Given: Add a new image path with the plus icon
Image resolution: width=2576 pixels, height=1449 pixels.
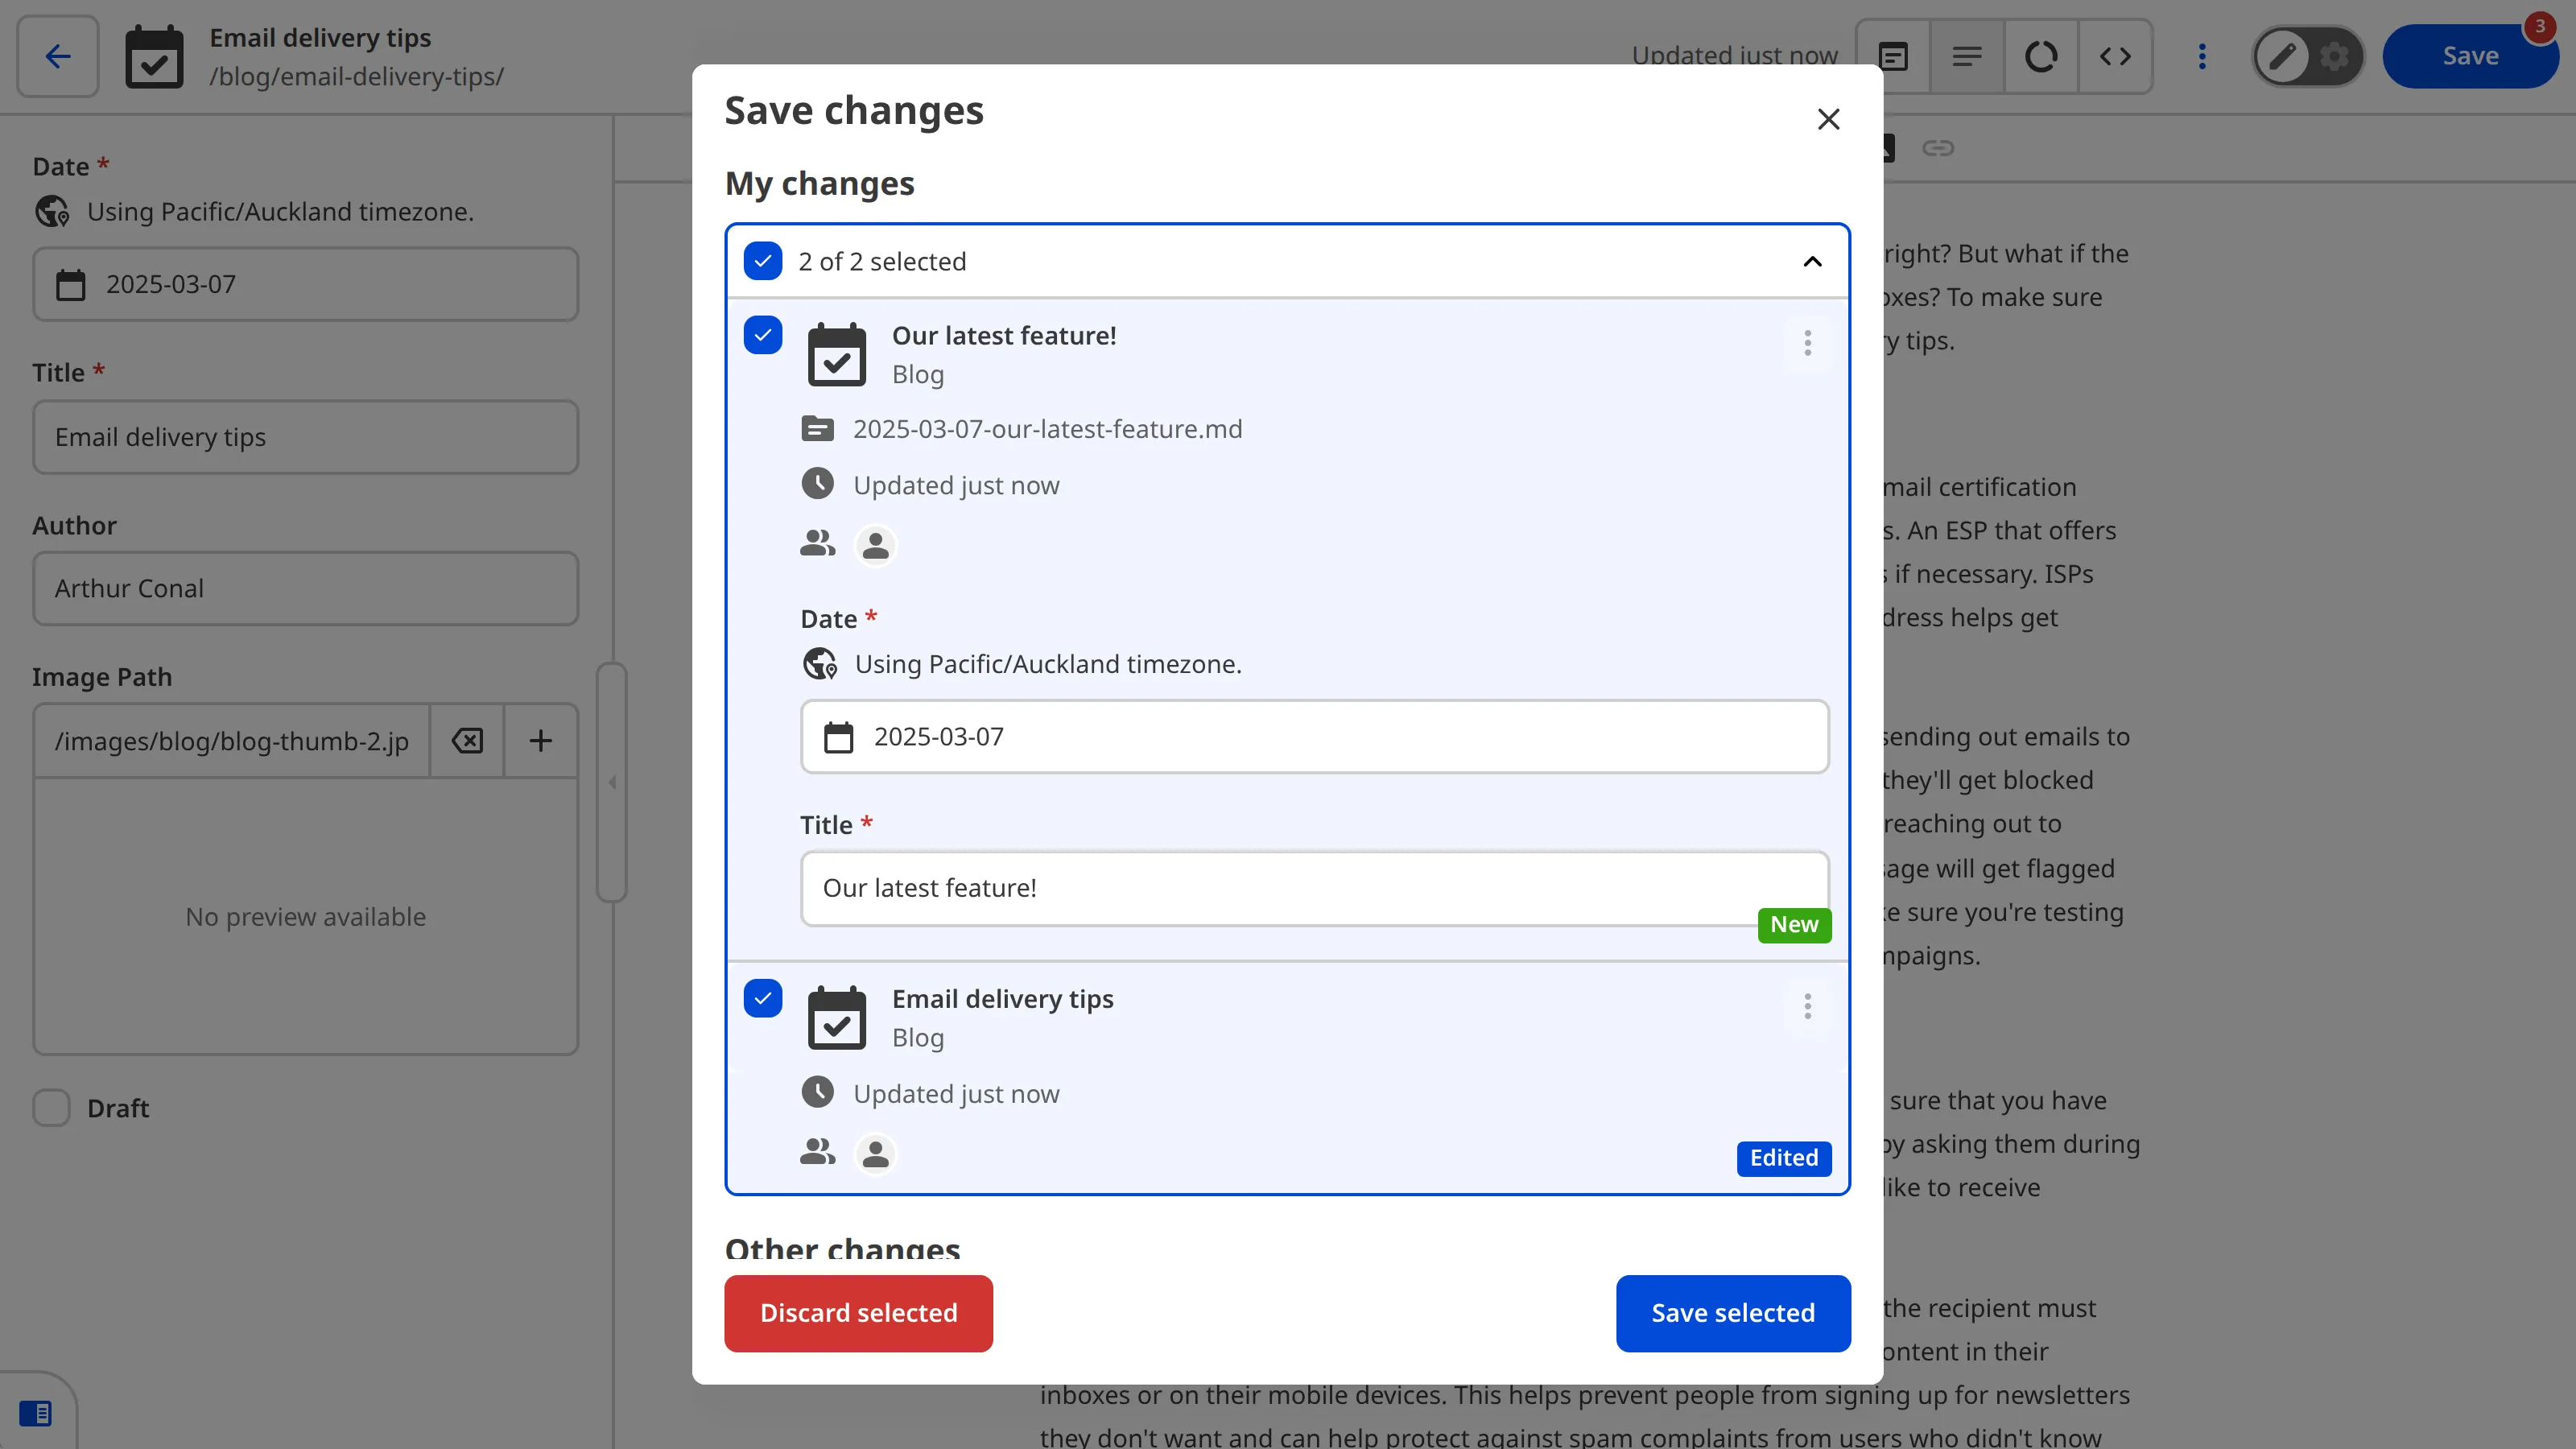Looking at the screenshot, I should point(540,741).
